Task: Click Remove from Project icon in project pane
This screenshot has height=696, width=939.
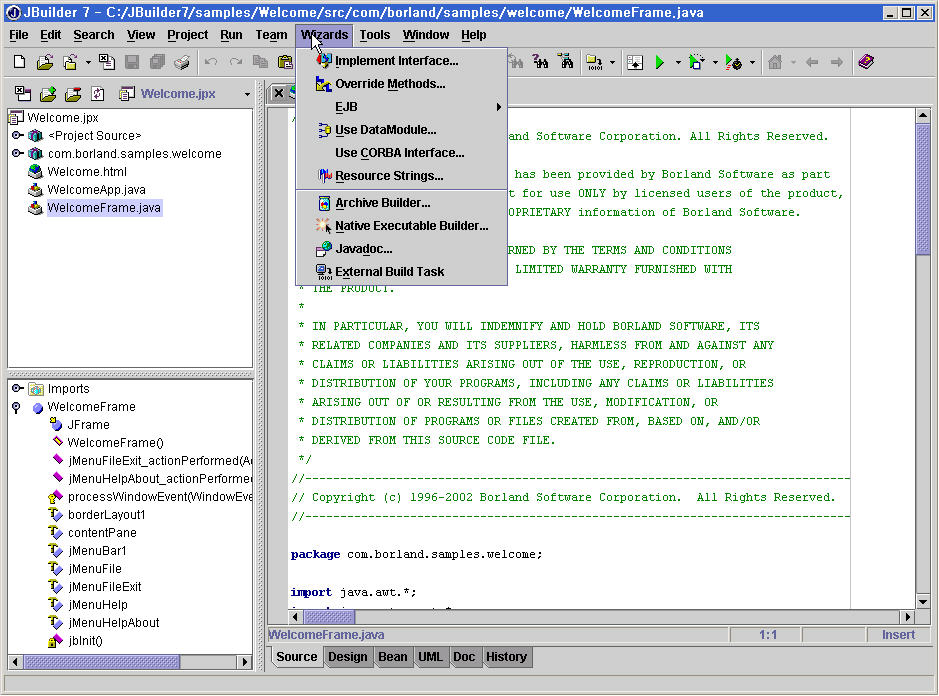Action: coord(72,94)
